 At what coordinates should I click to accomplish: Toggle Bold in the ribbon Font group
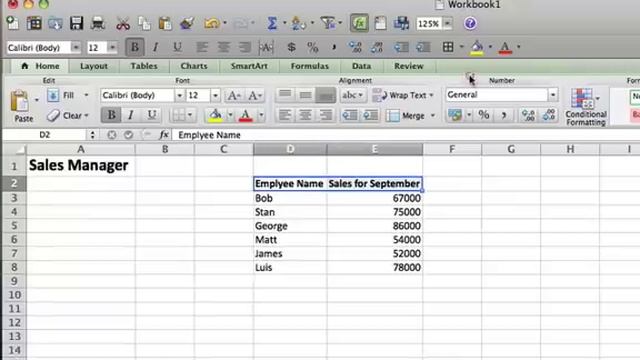pos(111,115)
